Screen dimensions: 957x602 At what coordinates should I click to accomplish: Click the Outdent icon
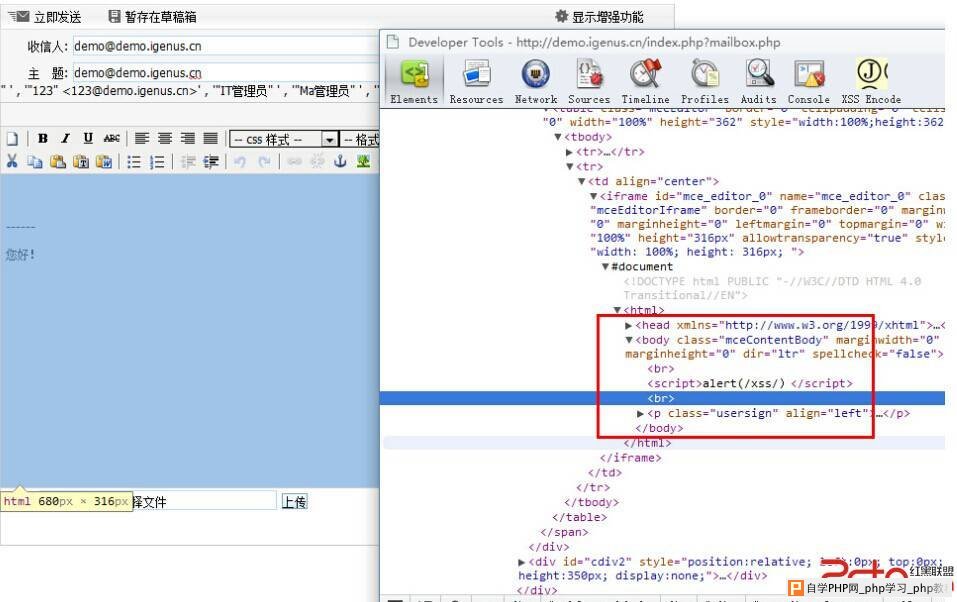[x=187, y=161]
